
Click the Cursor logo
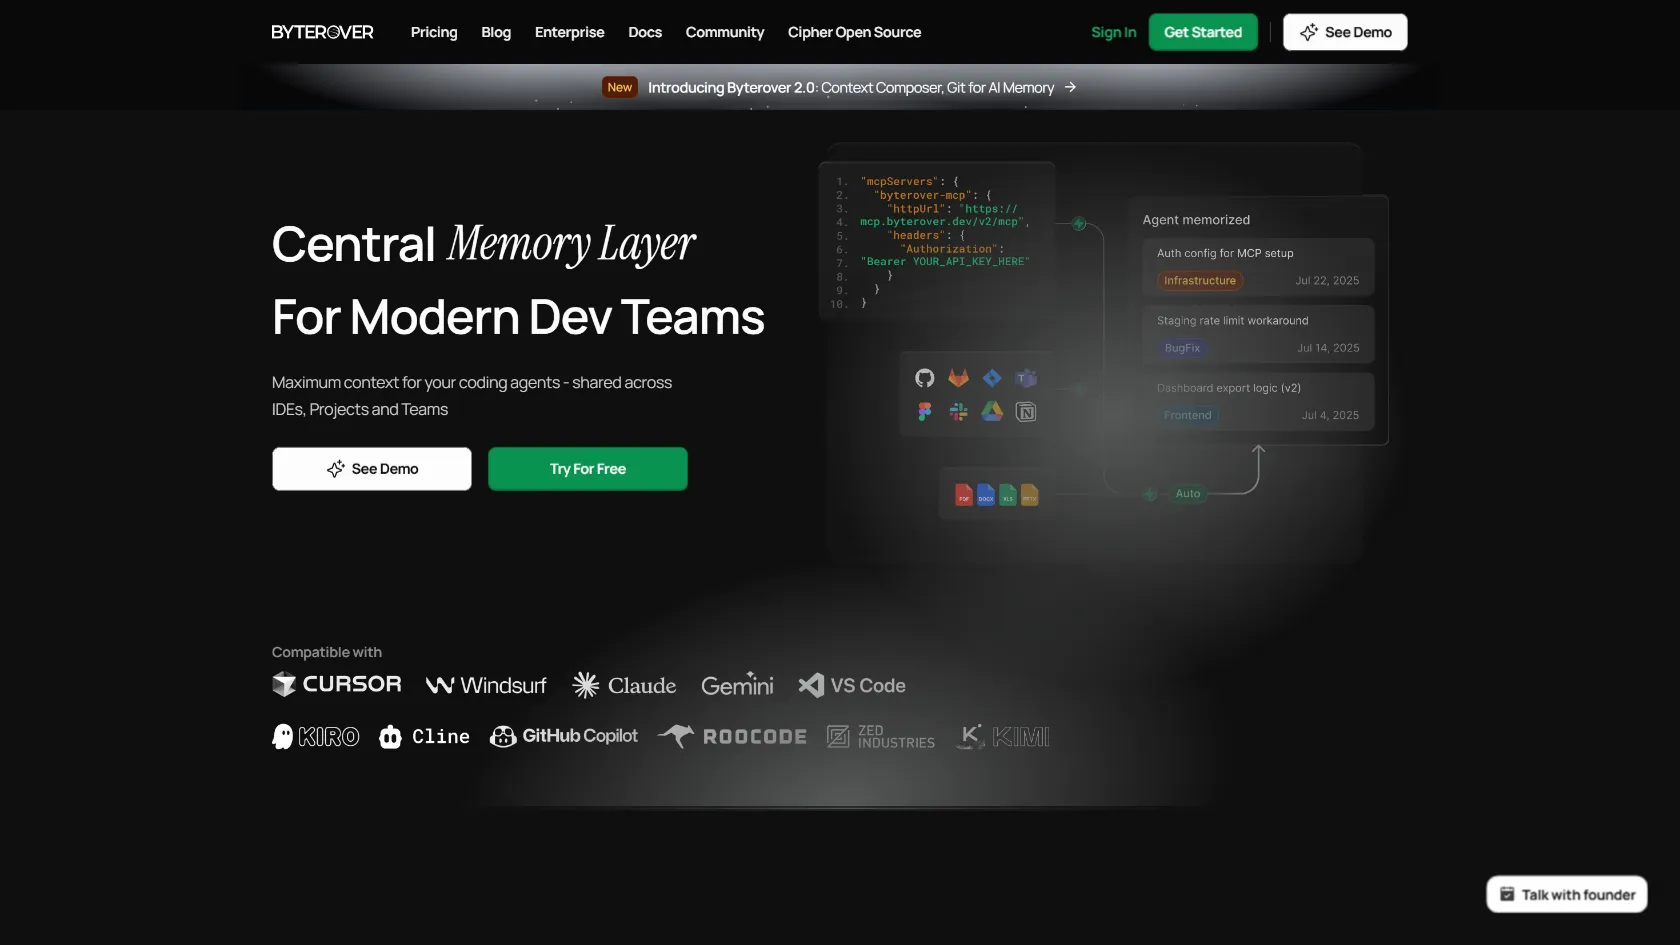[x=337, y=684]
